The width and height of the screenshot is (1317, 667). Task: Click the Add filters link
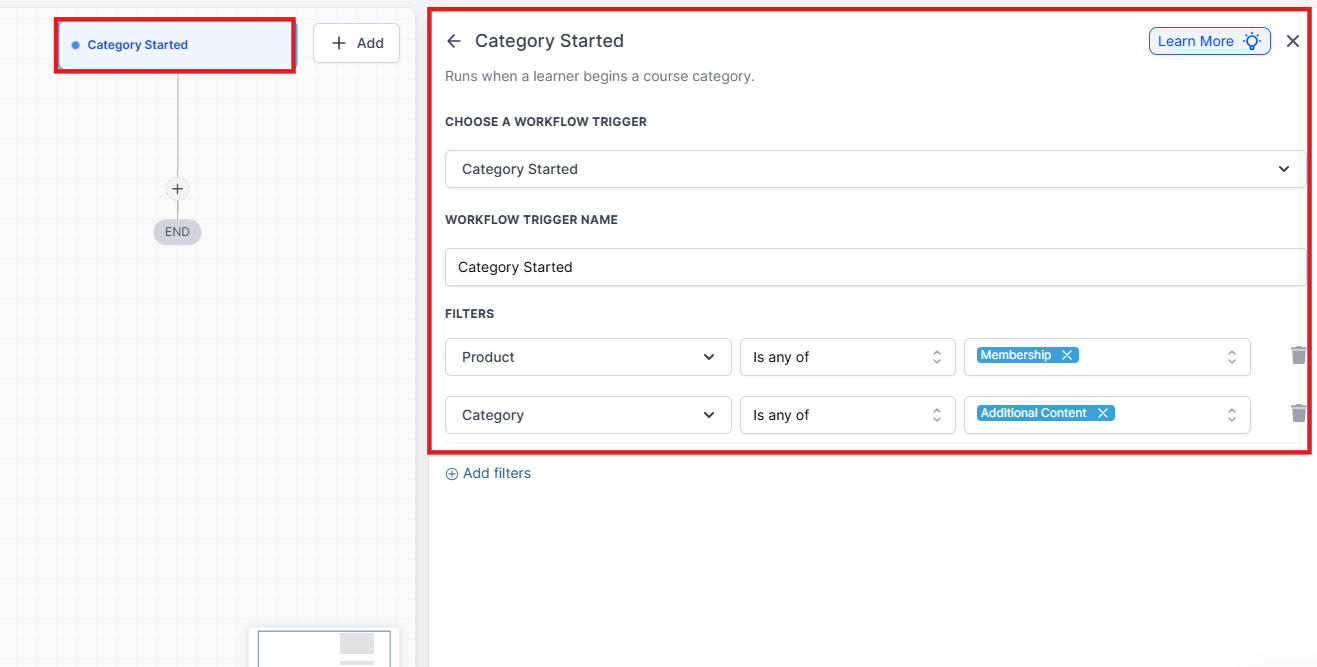click(x=488, y=473)
